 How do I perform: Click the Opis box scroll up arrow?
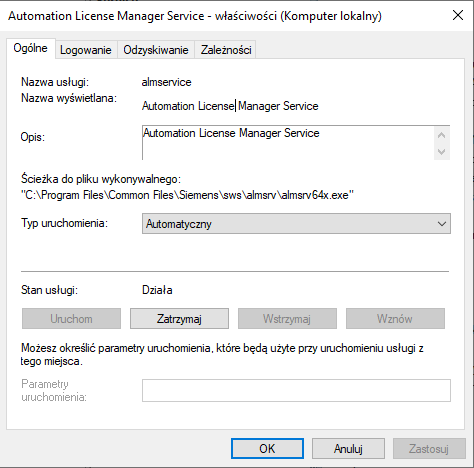442,135
